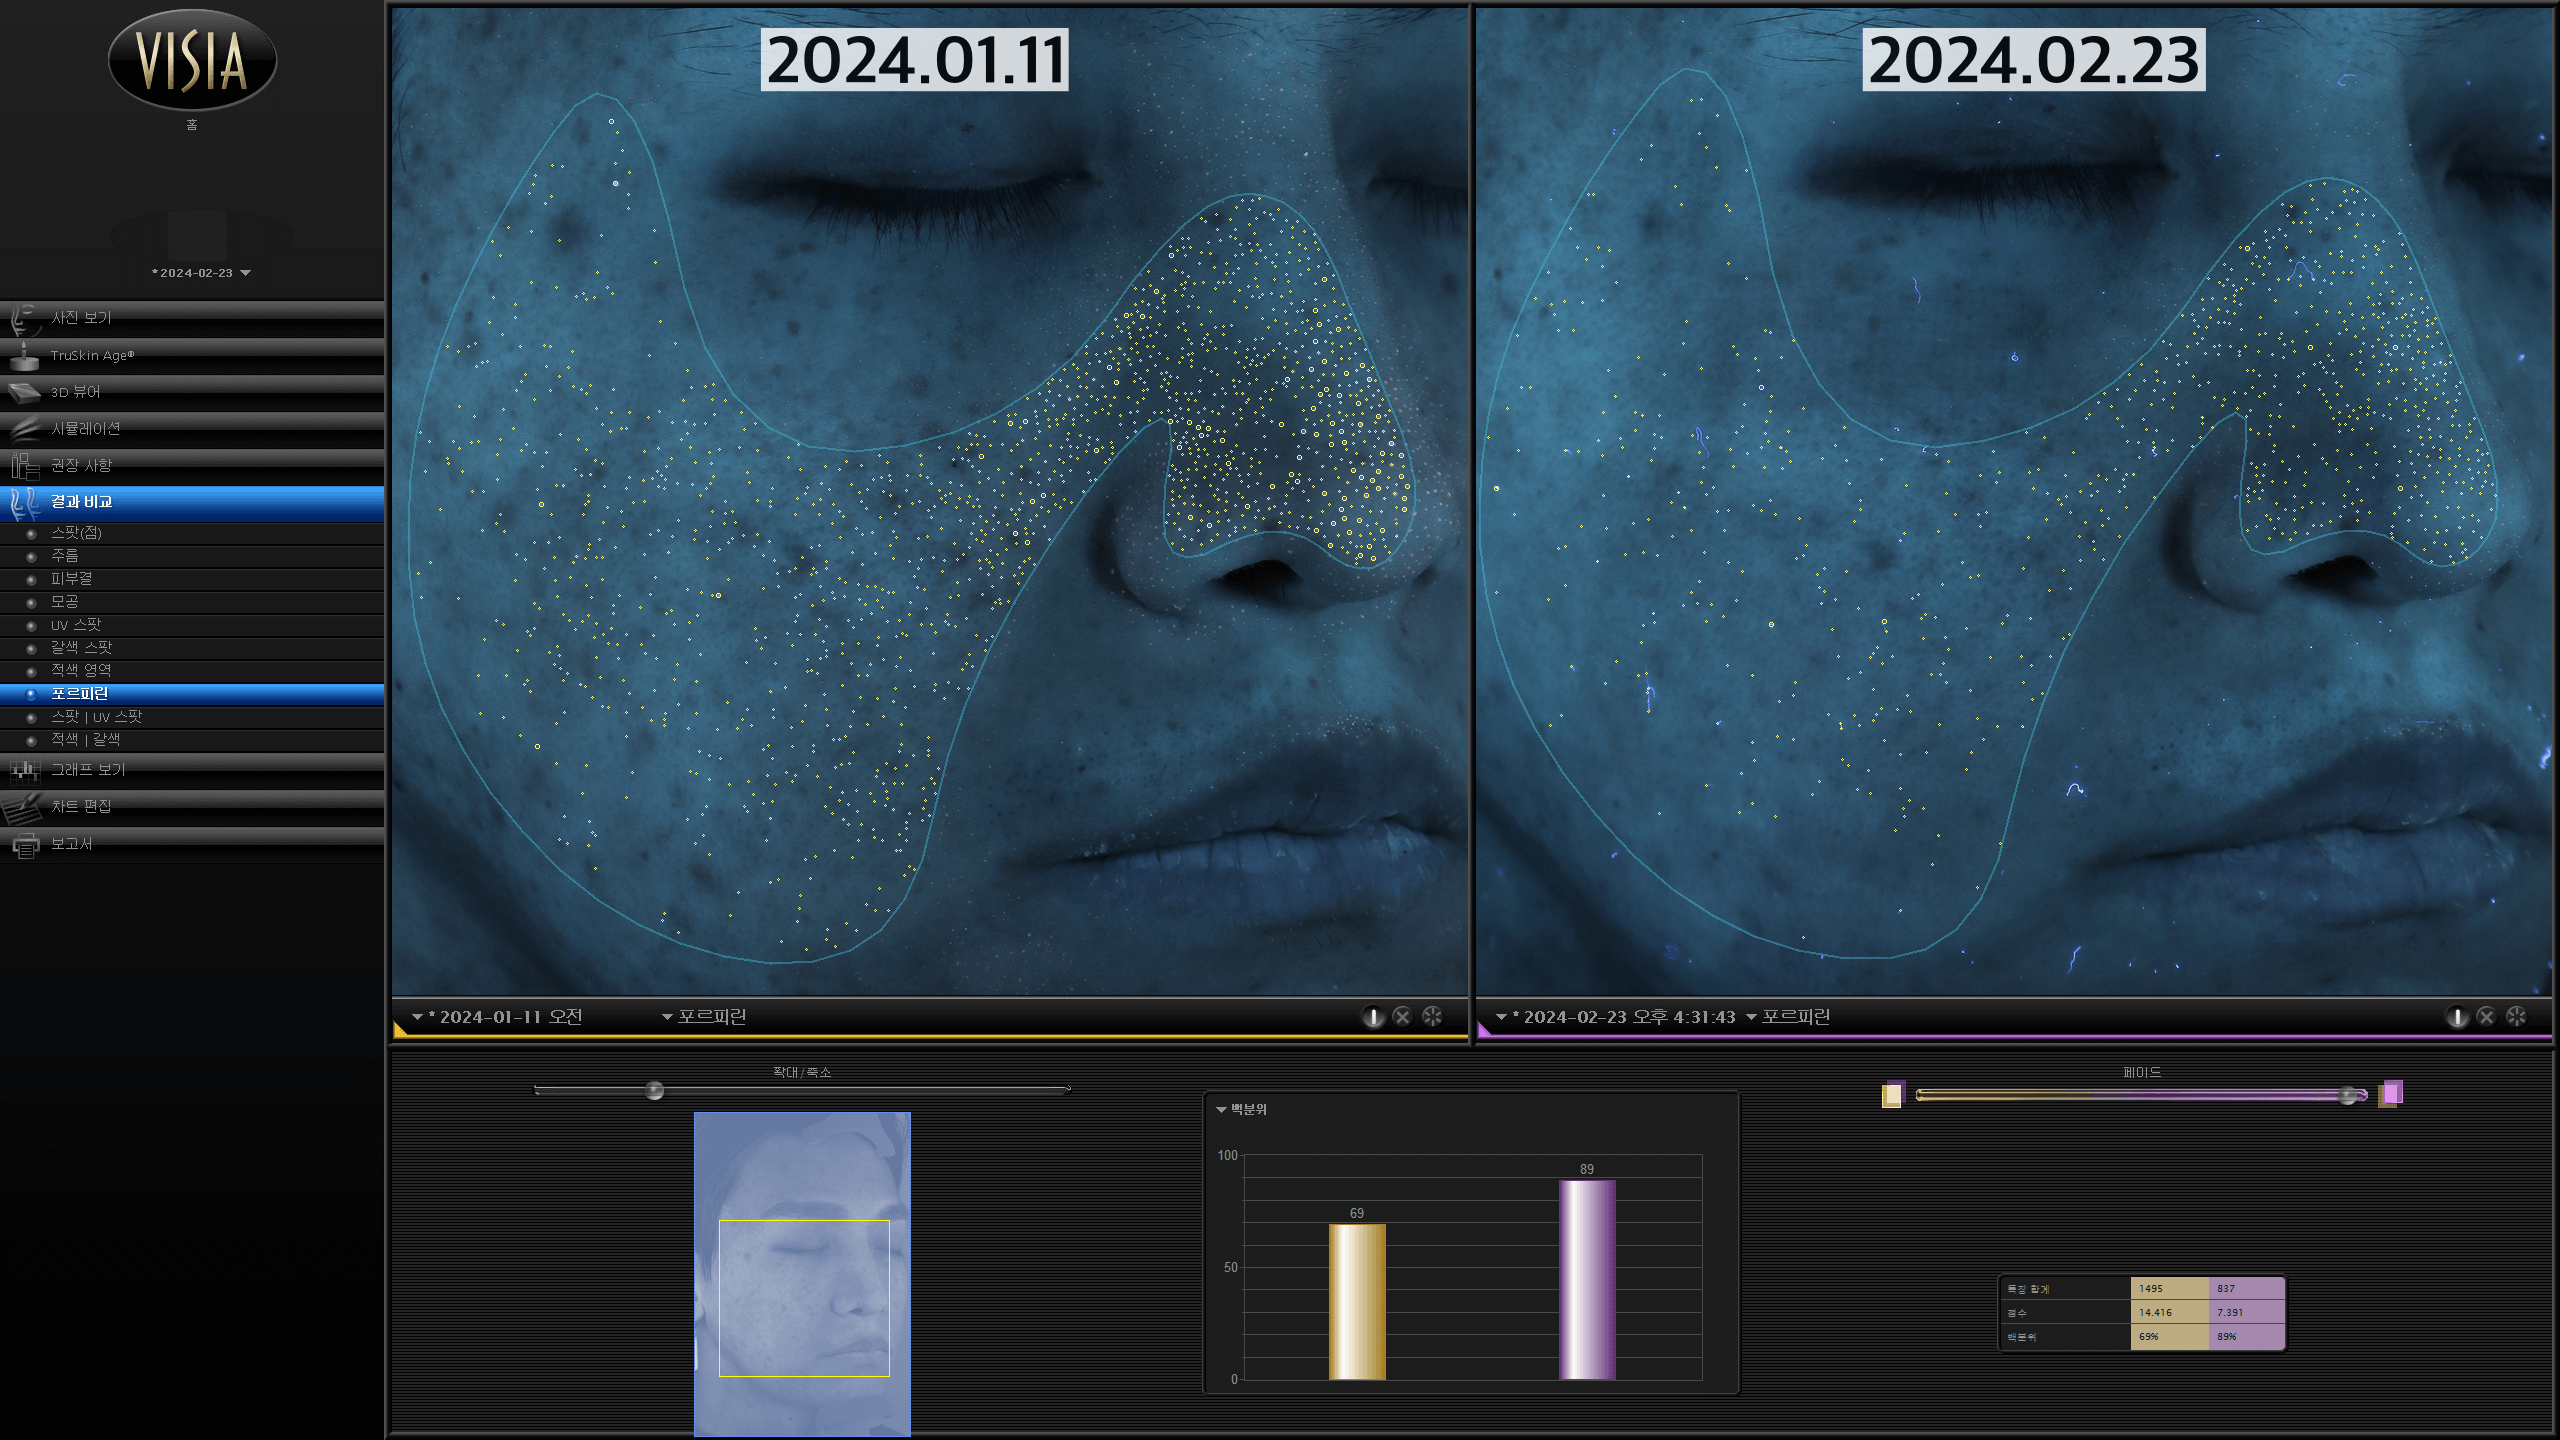The height and width of the screenshot is (1440, 2560).
Task: Click the face thumbnail navigator
Action: pos(802,1274)
